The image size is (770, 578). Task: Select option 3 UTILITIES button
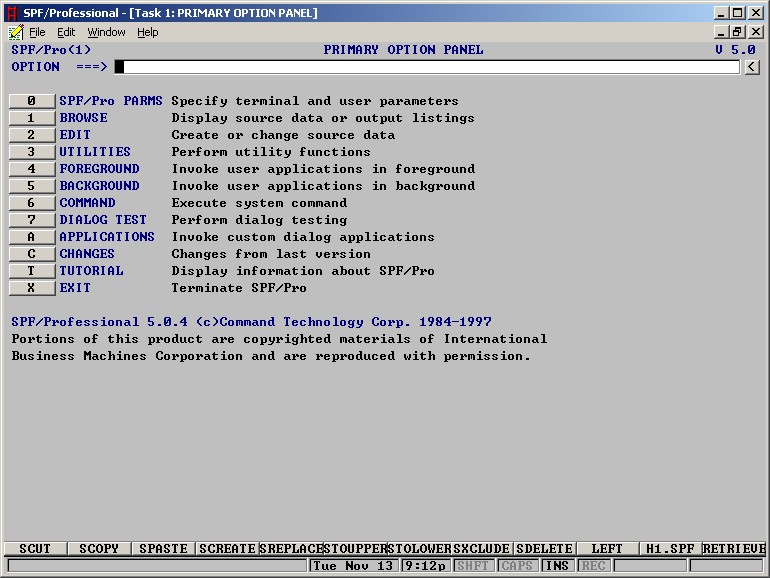coord(31,152)
